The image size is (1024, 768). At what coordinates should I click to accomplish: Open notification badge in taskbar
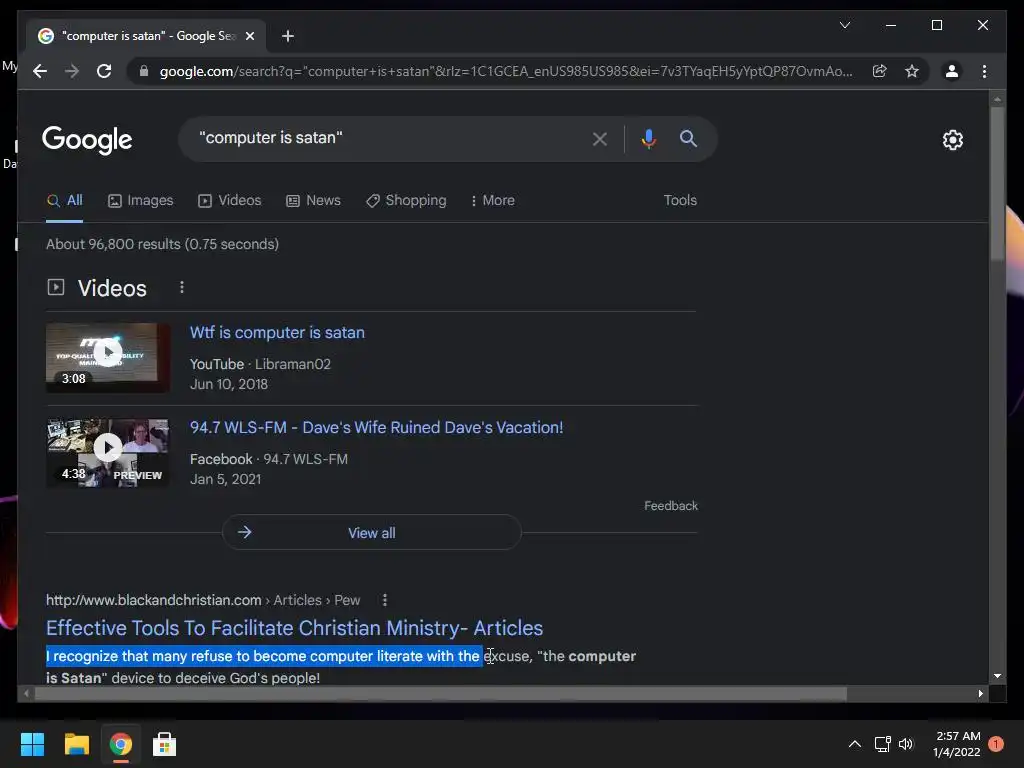996,744
